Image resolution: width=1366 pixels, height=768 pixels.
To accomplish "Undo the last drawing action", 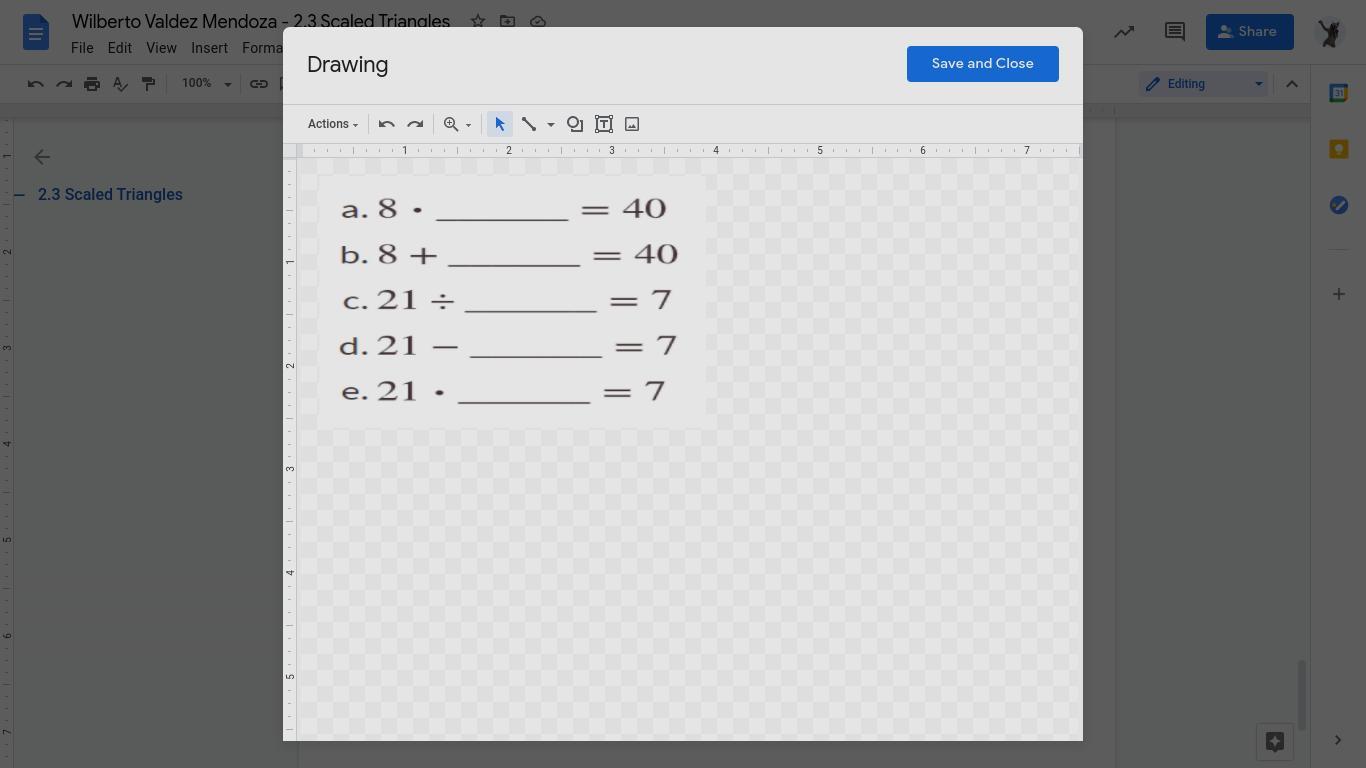I will tap(386, 124).
